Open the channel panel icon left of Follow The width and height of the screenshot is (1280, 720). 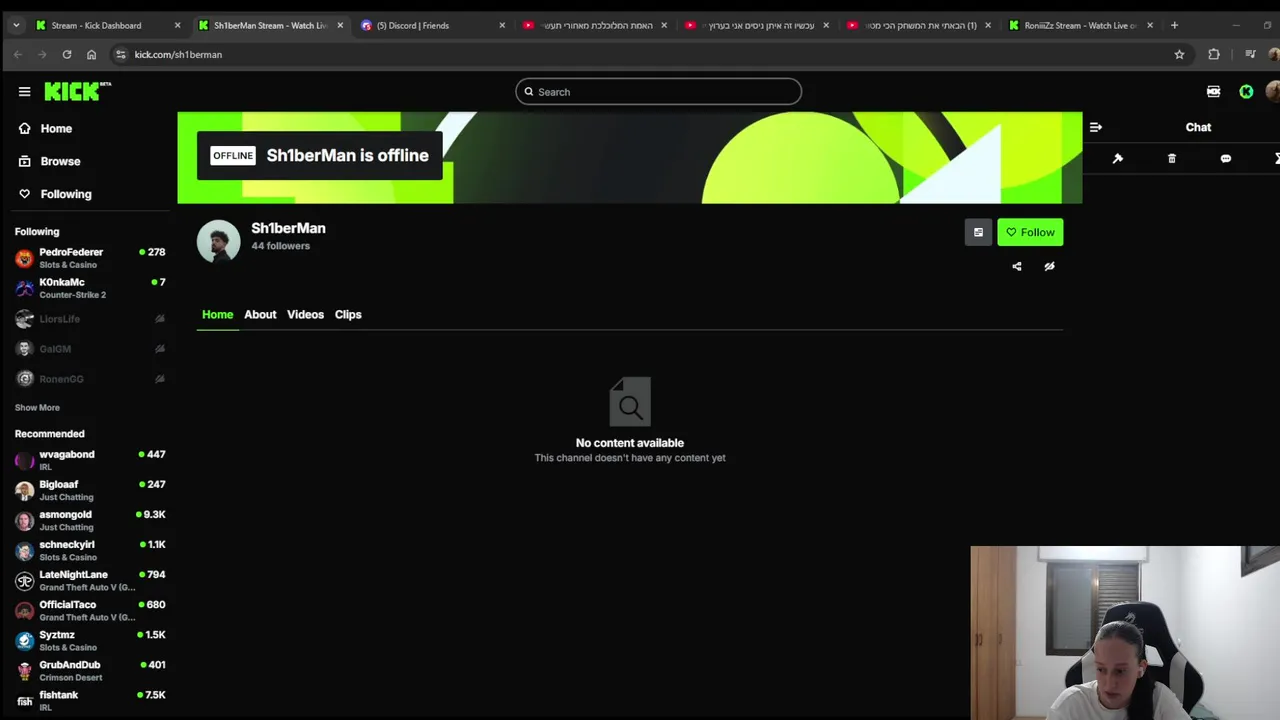(978, 232)
